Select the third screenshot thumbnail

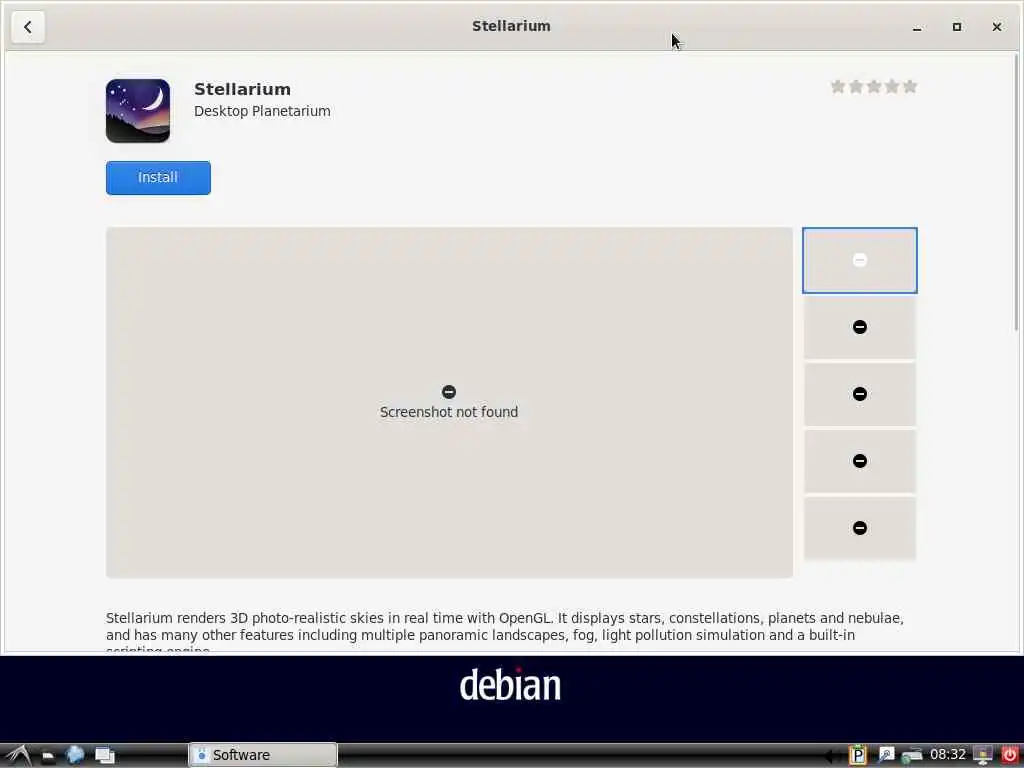pyautogui.click(x=859, y=394)
